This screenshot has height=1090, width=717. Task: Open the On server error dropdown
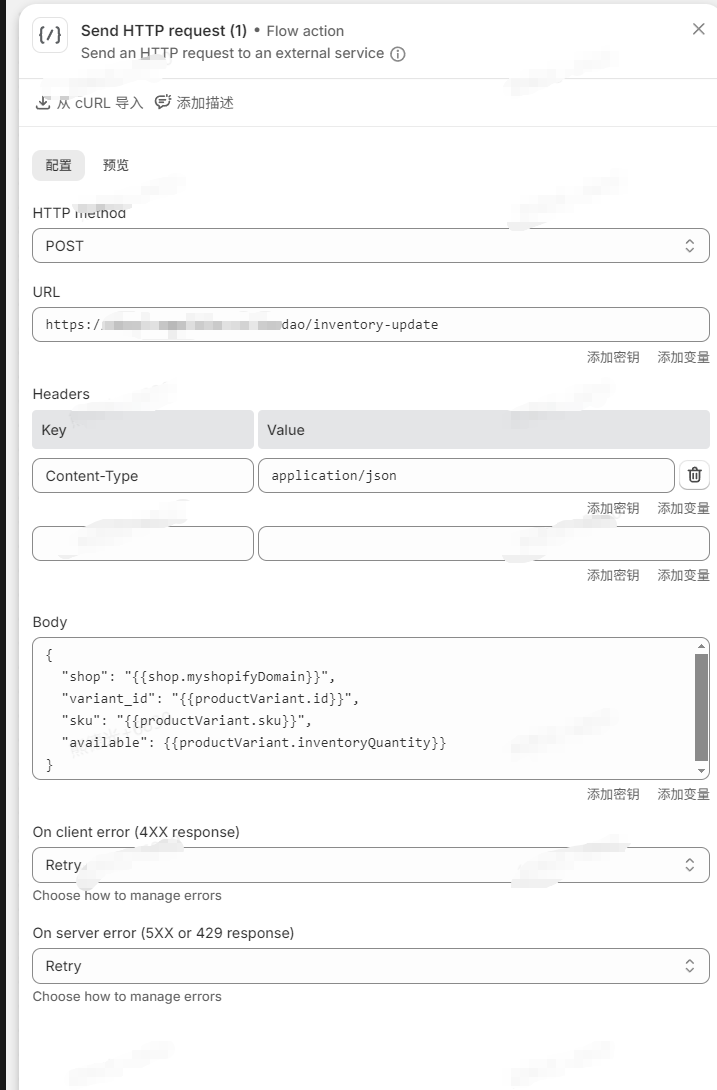click(x=370, y=966)
